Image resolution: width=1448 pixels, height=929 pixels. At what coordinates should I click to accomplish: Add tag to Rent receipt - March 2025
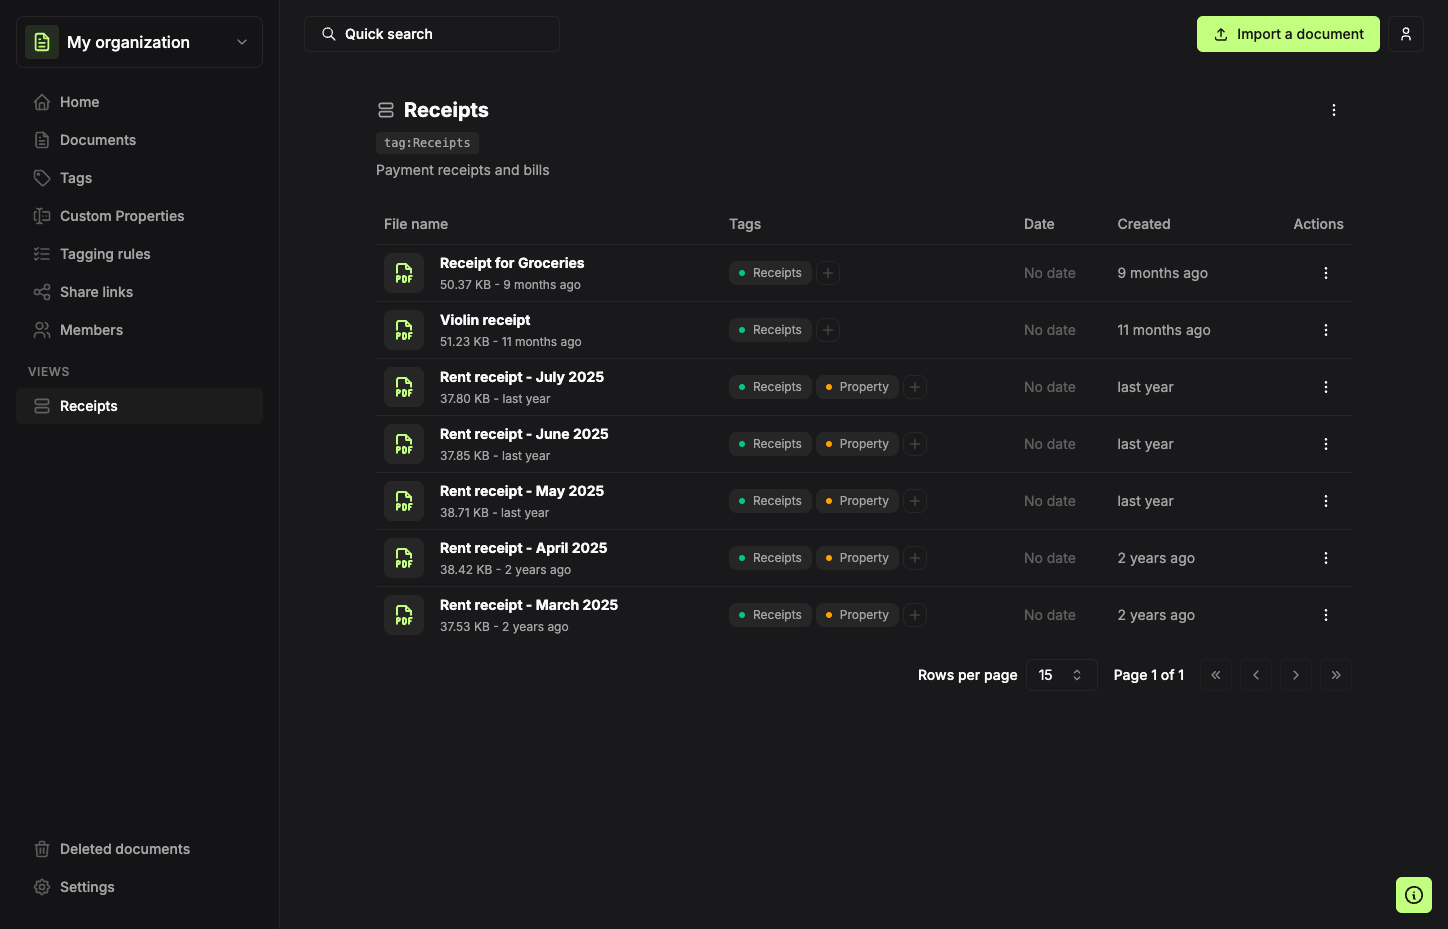(x=915, y=615)
